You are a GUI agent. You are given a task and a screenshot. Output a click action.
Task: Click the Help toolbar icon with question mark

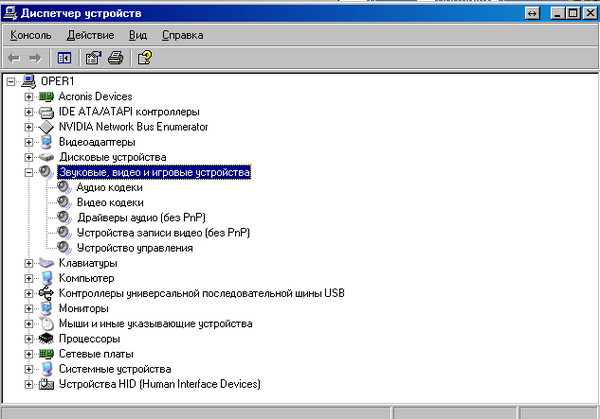(145, 58)
